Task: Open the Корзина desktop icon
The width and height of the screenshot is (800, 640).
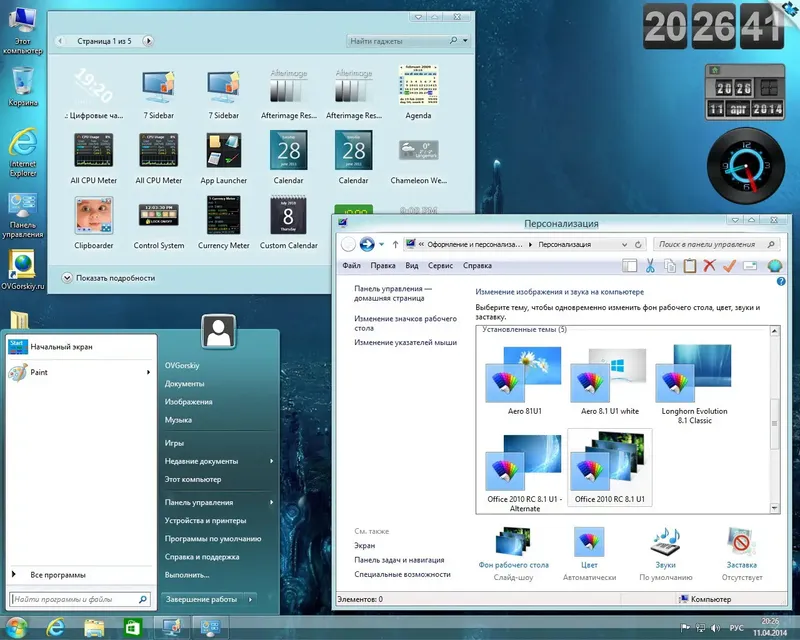Action: [22, 87]
